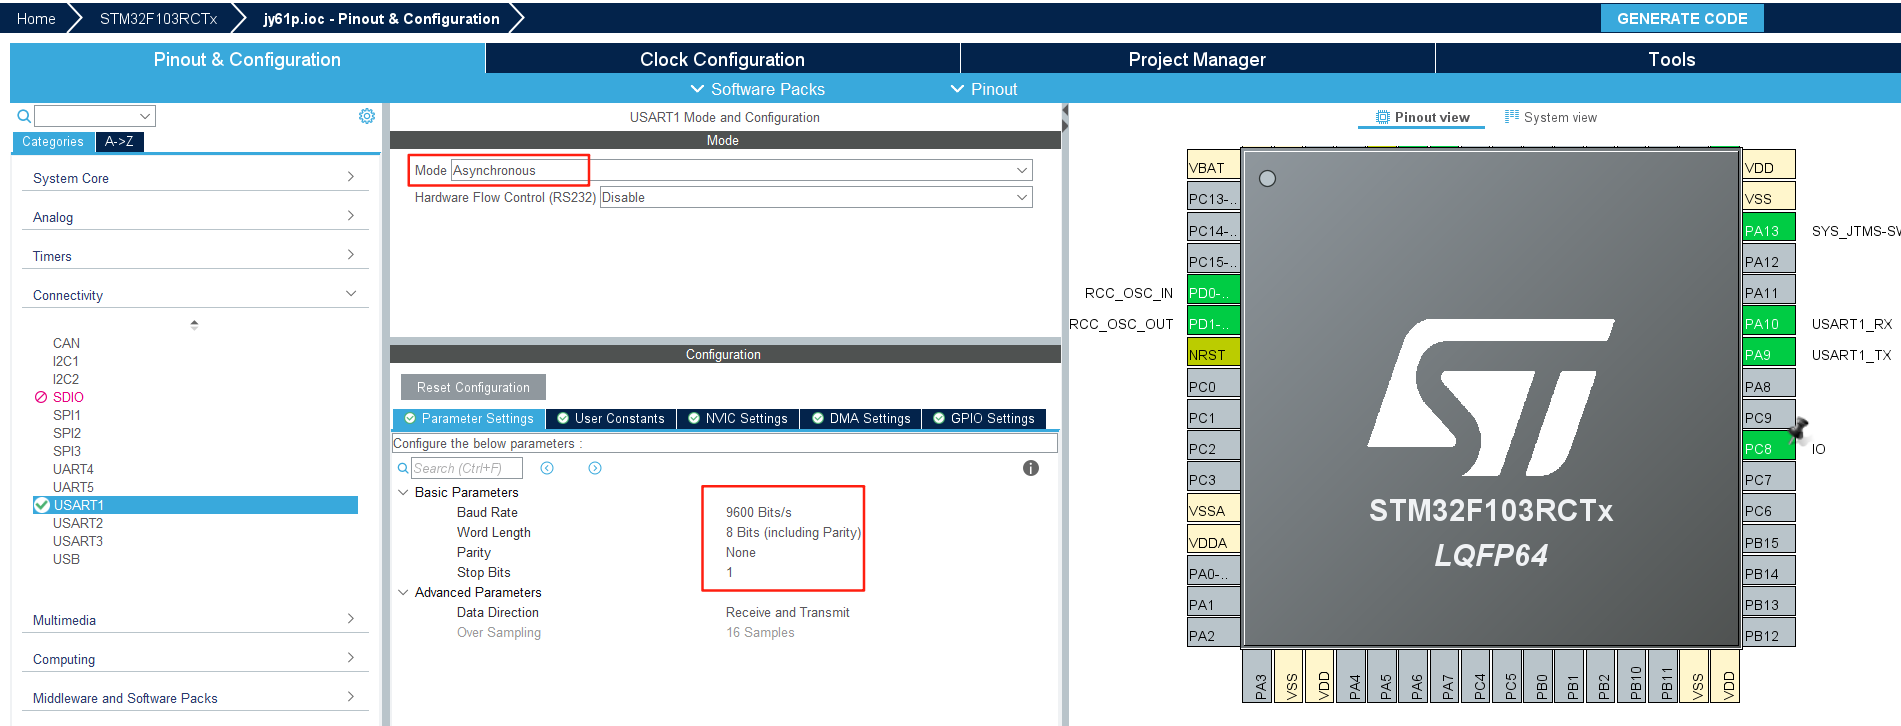Open the User Constants tab
This screenshot has height=726, width=1901.
(611, 418)
